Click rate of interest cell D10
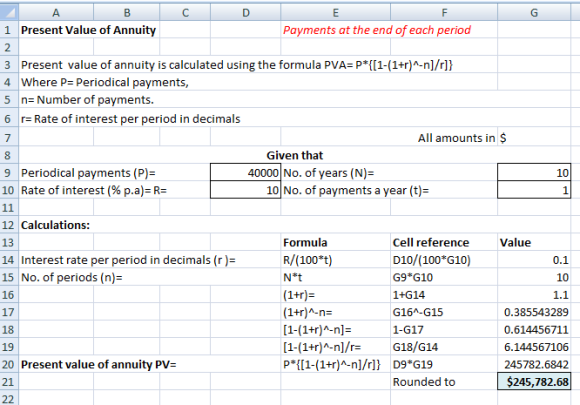 tap(246, 190)
